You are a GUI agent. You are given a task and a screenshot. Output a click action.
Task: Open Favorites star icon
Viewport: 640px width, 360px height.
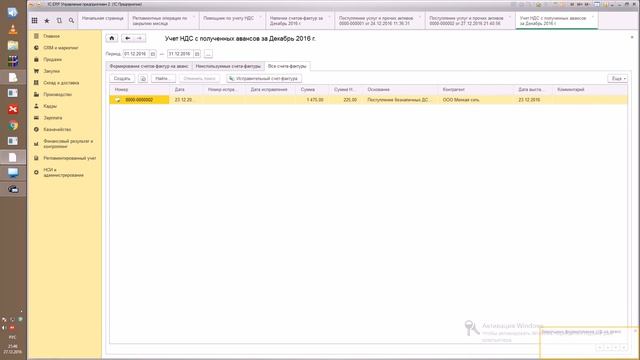pyautogui.click(x=47, y=20)
